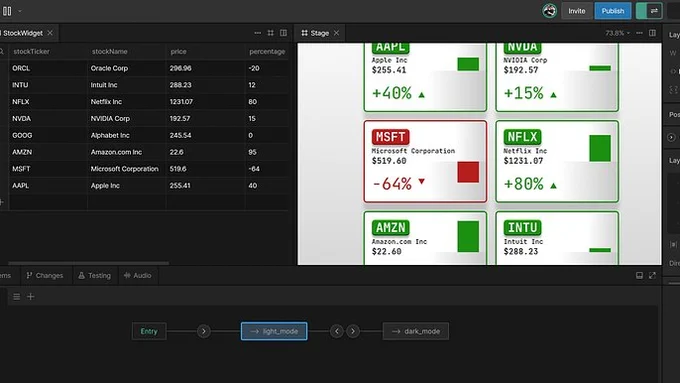This screenshot has height=383, width=680.
Task: Select the 1231.07 price cell
Action: click(205, 101)
